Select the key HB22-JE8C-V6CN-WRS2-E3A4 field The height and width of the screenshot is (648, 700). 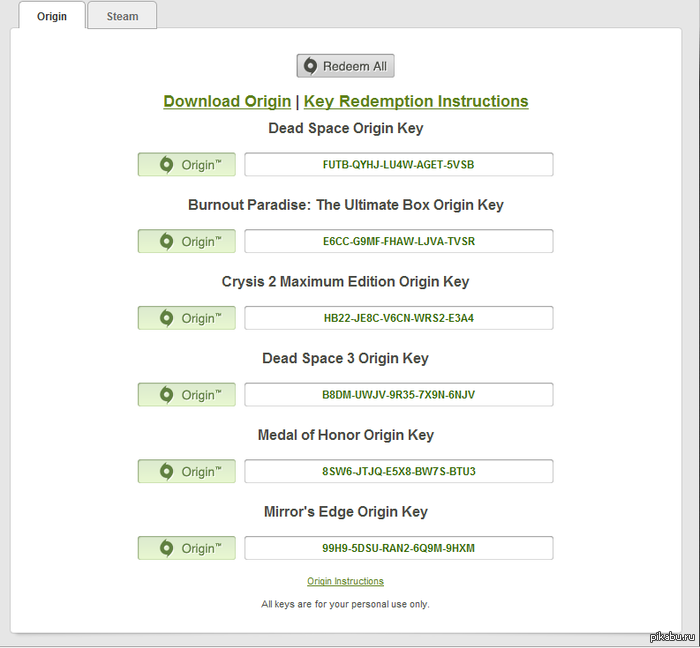[x=399, y=318]
